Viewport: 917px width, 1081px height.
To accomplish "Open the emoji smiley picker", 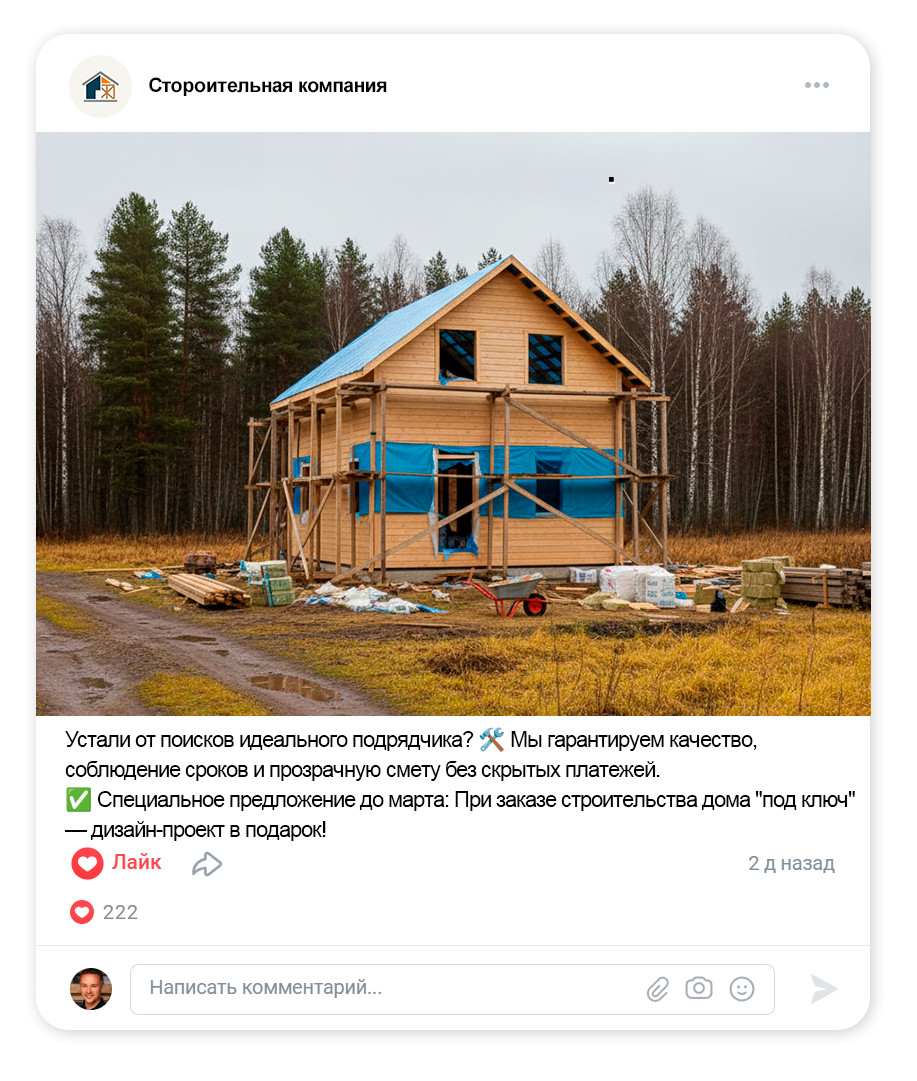I will click(742, 989).
